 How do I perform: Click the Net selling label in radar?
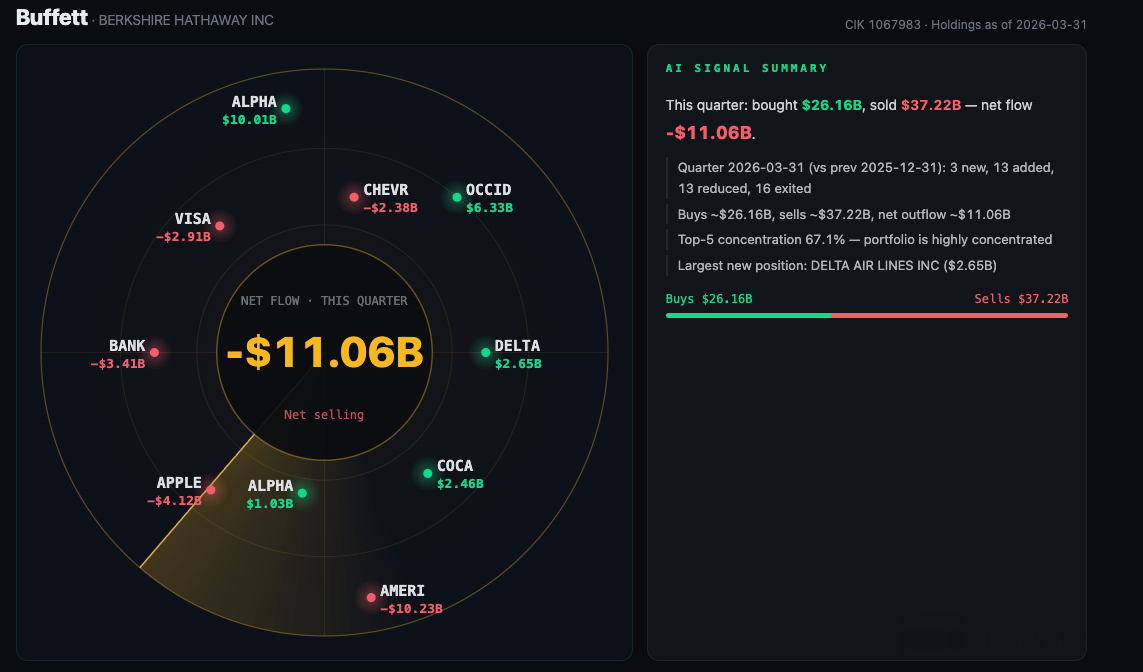(x=324, y=415)
